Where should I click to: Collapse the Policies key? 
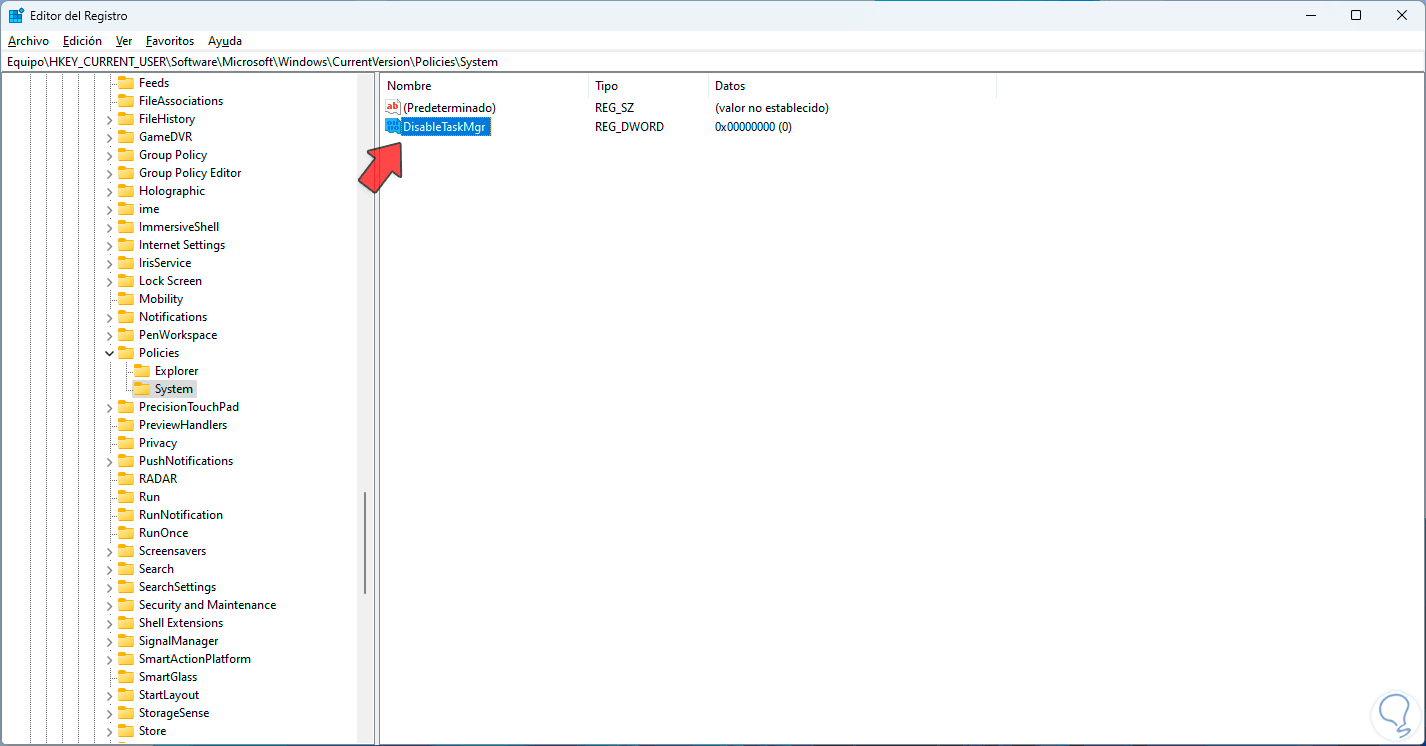pyautogui.click(x=109, y=353)
